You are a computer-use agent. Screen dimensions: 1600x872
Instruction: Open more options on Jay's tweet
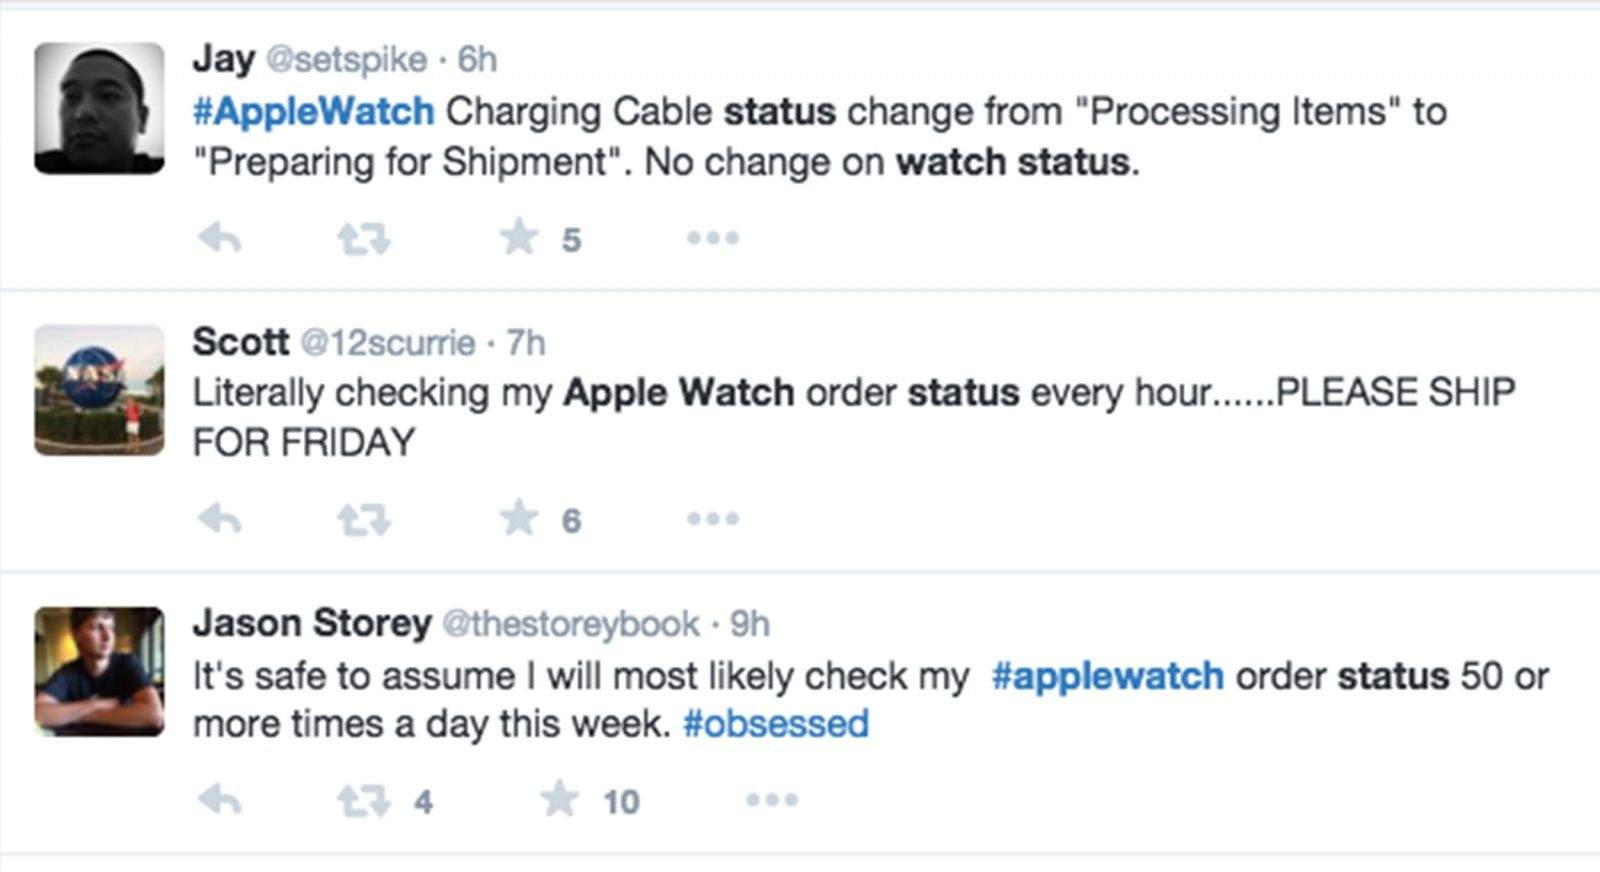click(x=713, y=239)
